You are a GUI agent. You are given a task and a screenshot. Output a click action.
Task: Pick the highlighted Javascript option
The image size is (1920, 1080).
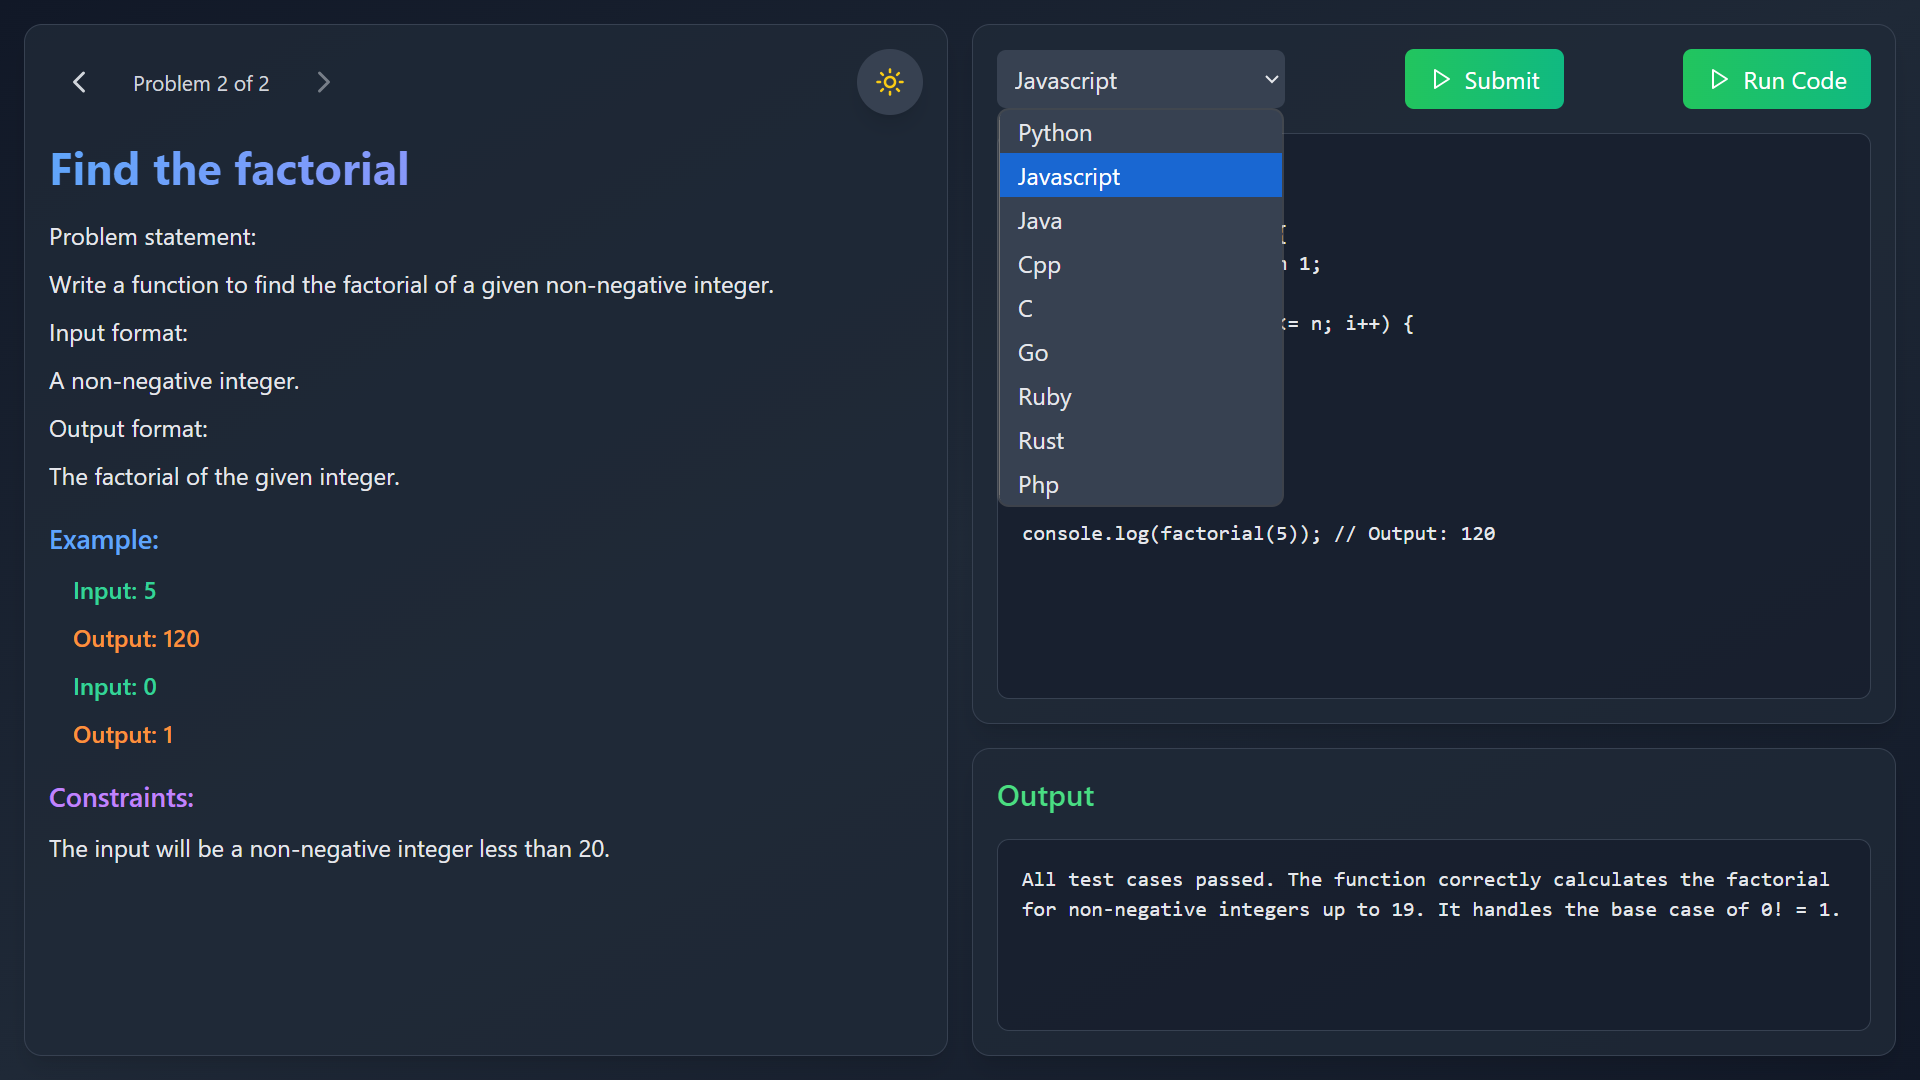point(1069,177)
